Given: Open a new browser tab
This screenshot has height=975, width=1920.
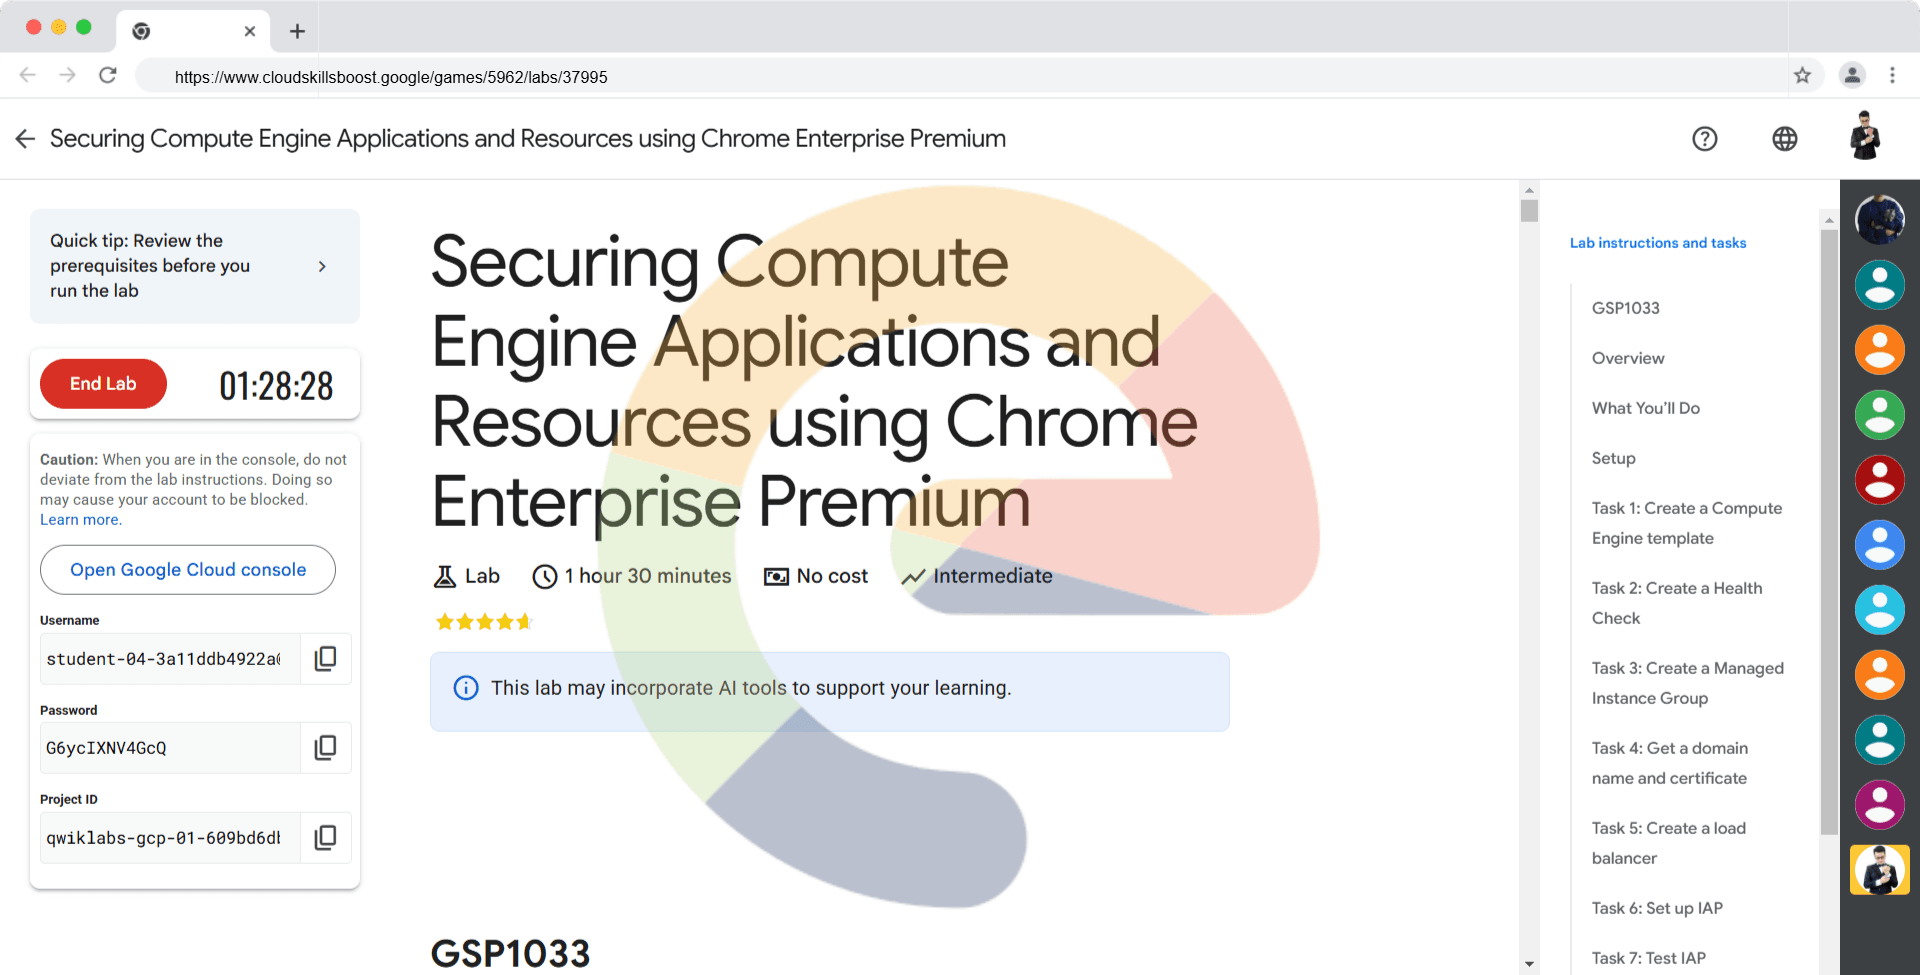Looking at the screenshot, I should click(x=297, y=31).
